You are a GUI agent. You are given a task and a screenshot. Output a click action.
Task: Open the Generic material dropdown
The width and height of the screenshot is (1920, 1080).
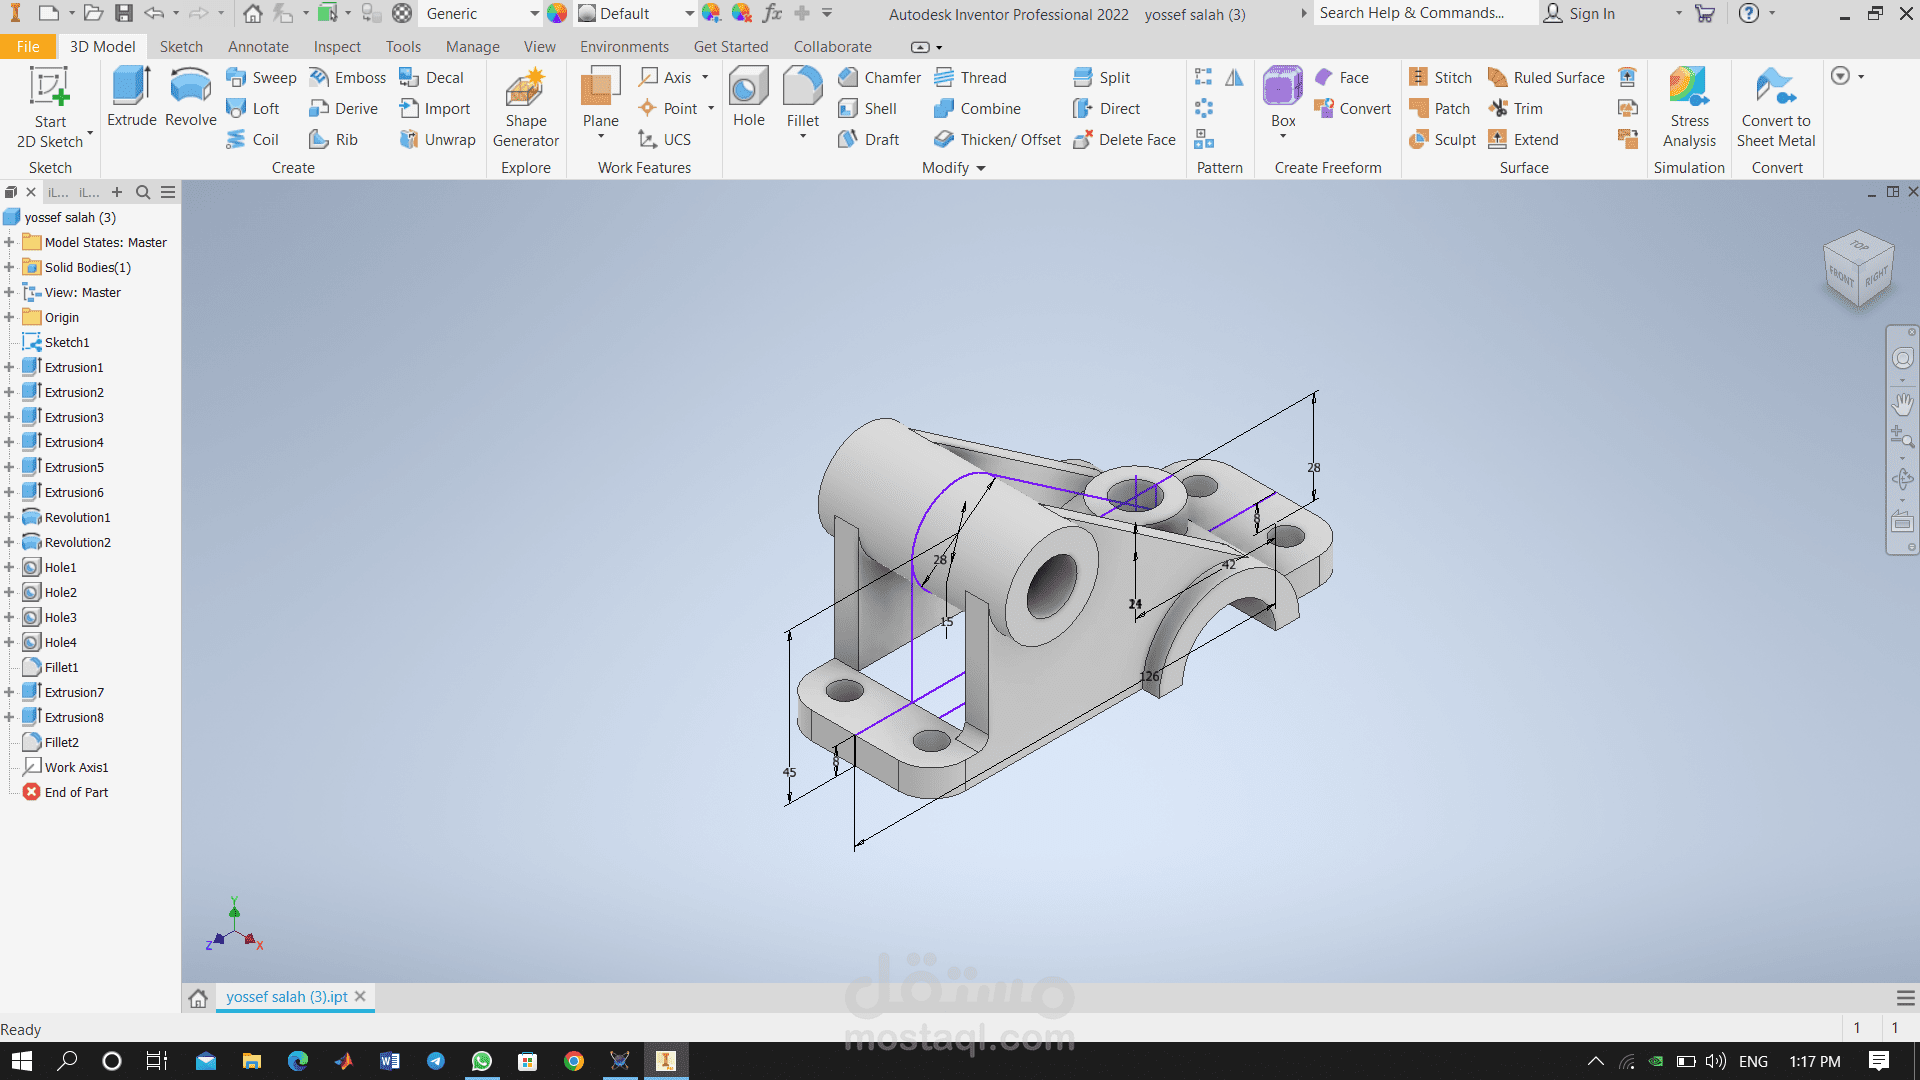pos(479,13)
